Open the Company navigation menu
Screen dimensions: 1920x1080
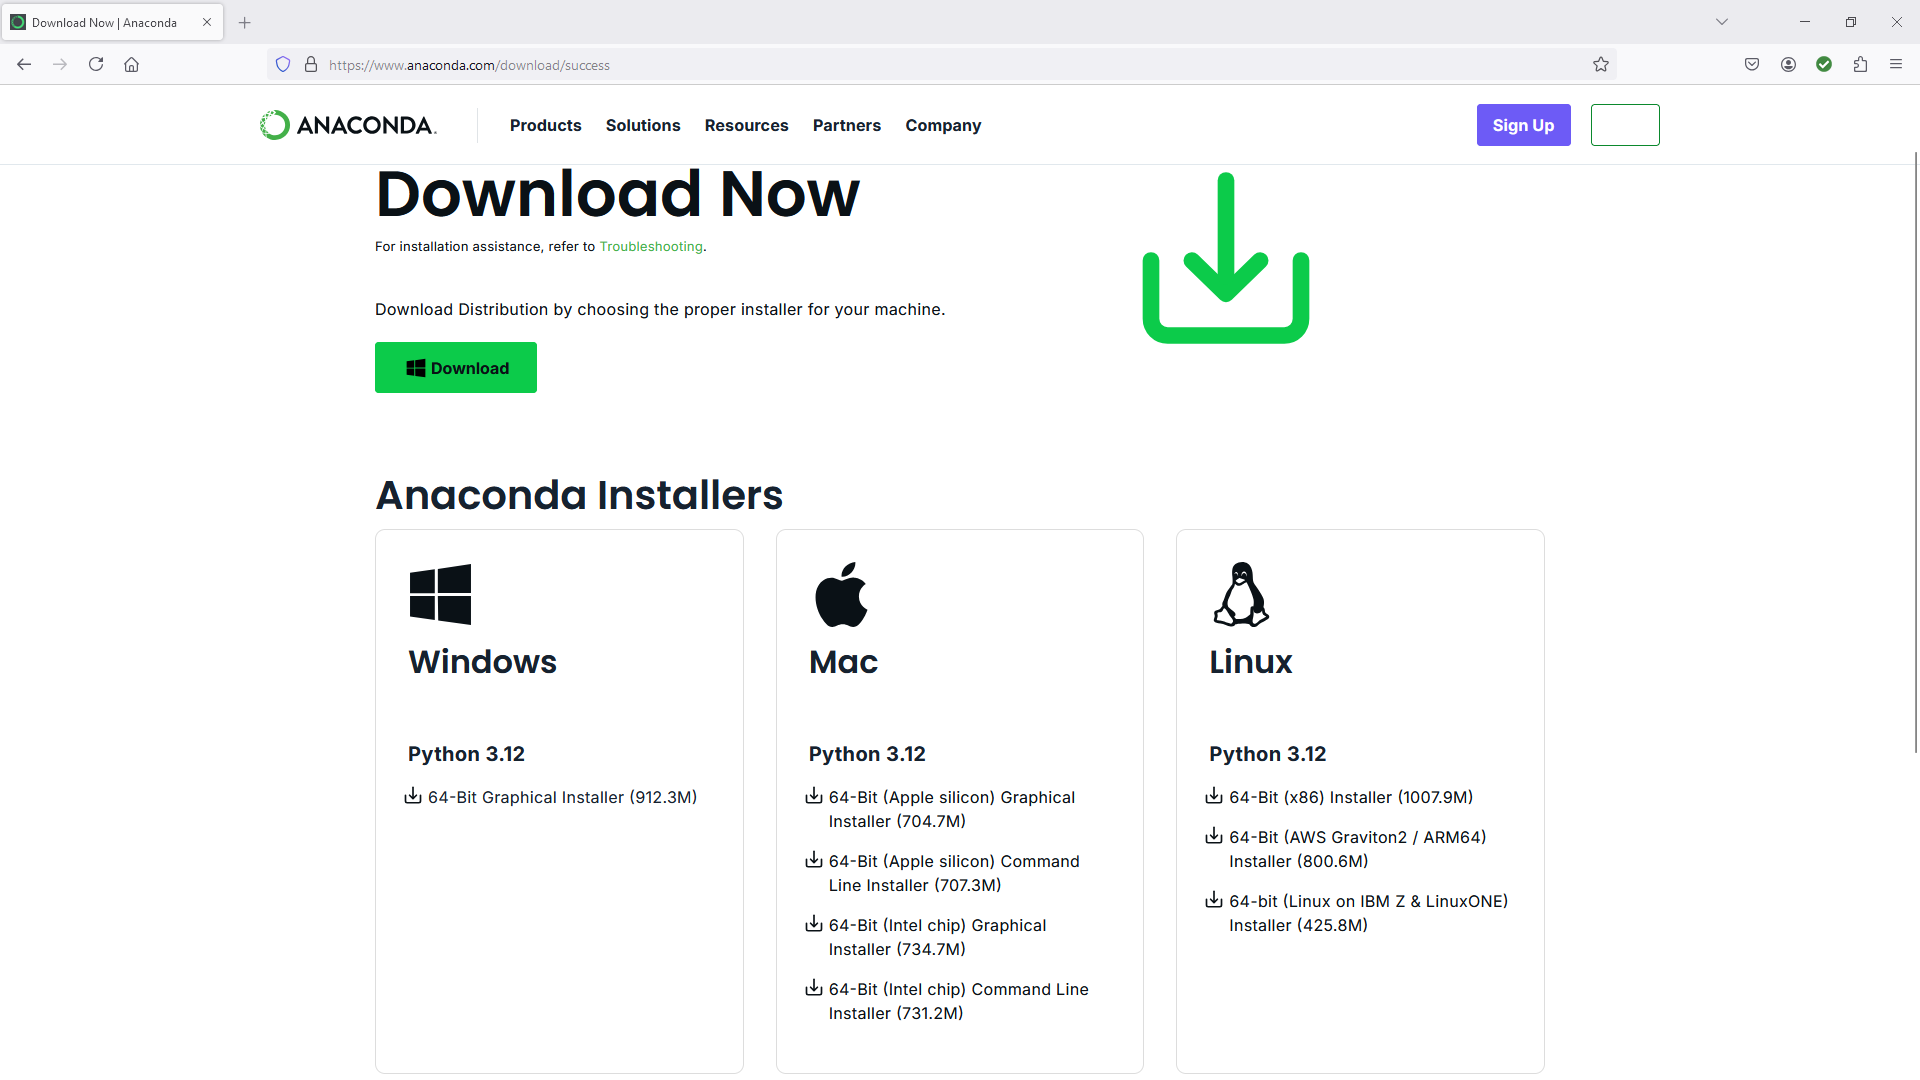click(943, 125)
